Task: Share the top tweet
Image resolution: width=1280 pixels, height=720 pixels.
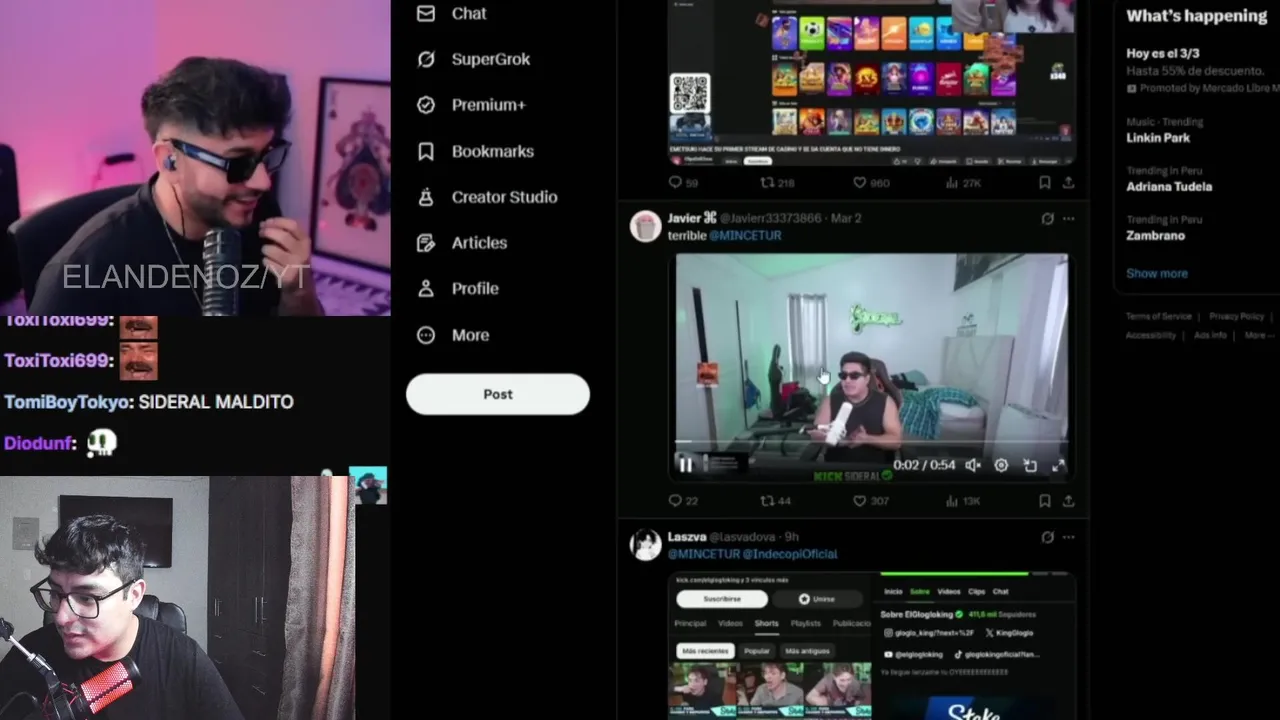Action: (1068, 183)
